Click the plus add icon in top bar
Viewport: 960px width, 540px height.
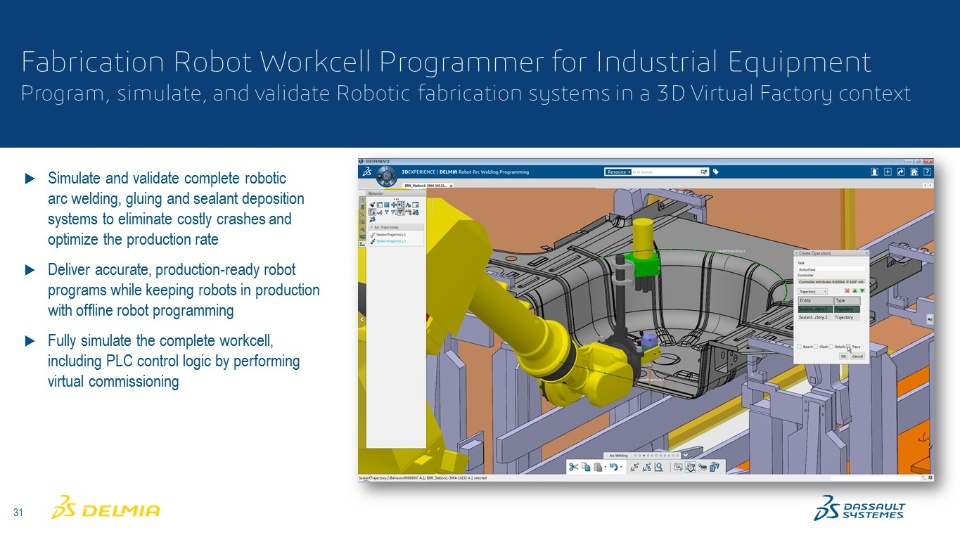click(887, 172)
